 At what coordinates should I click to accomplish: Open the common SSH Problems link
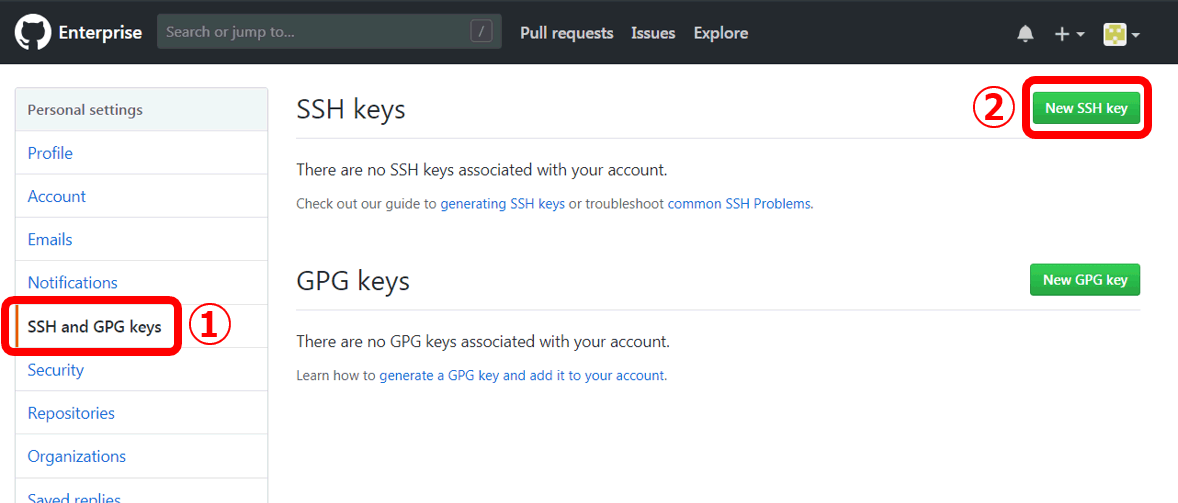[x=739, y=203]
